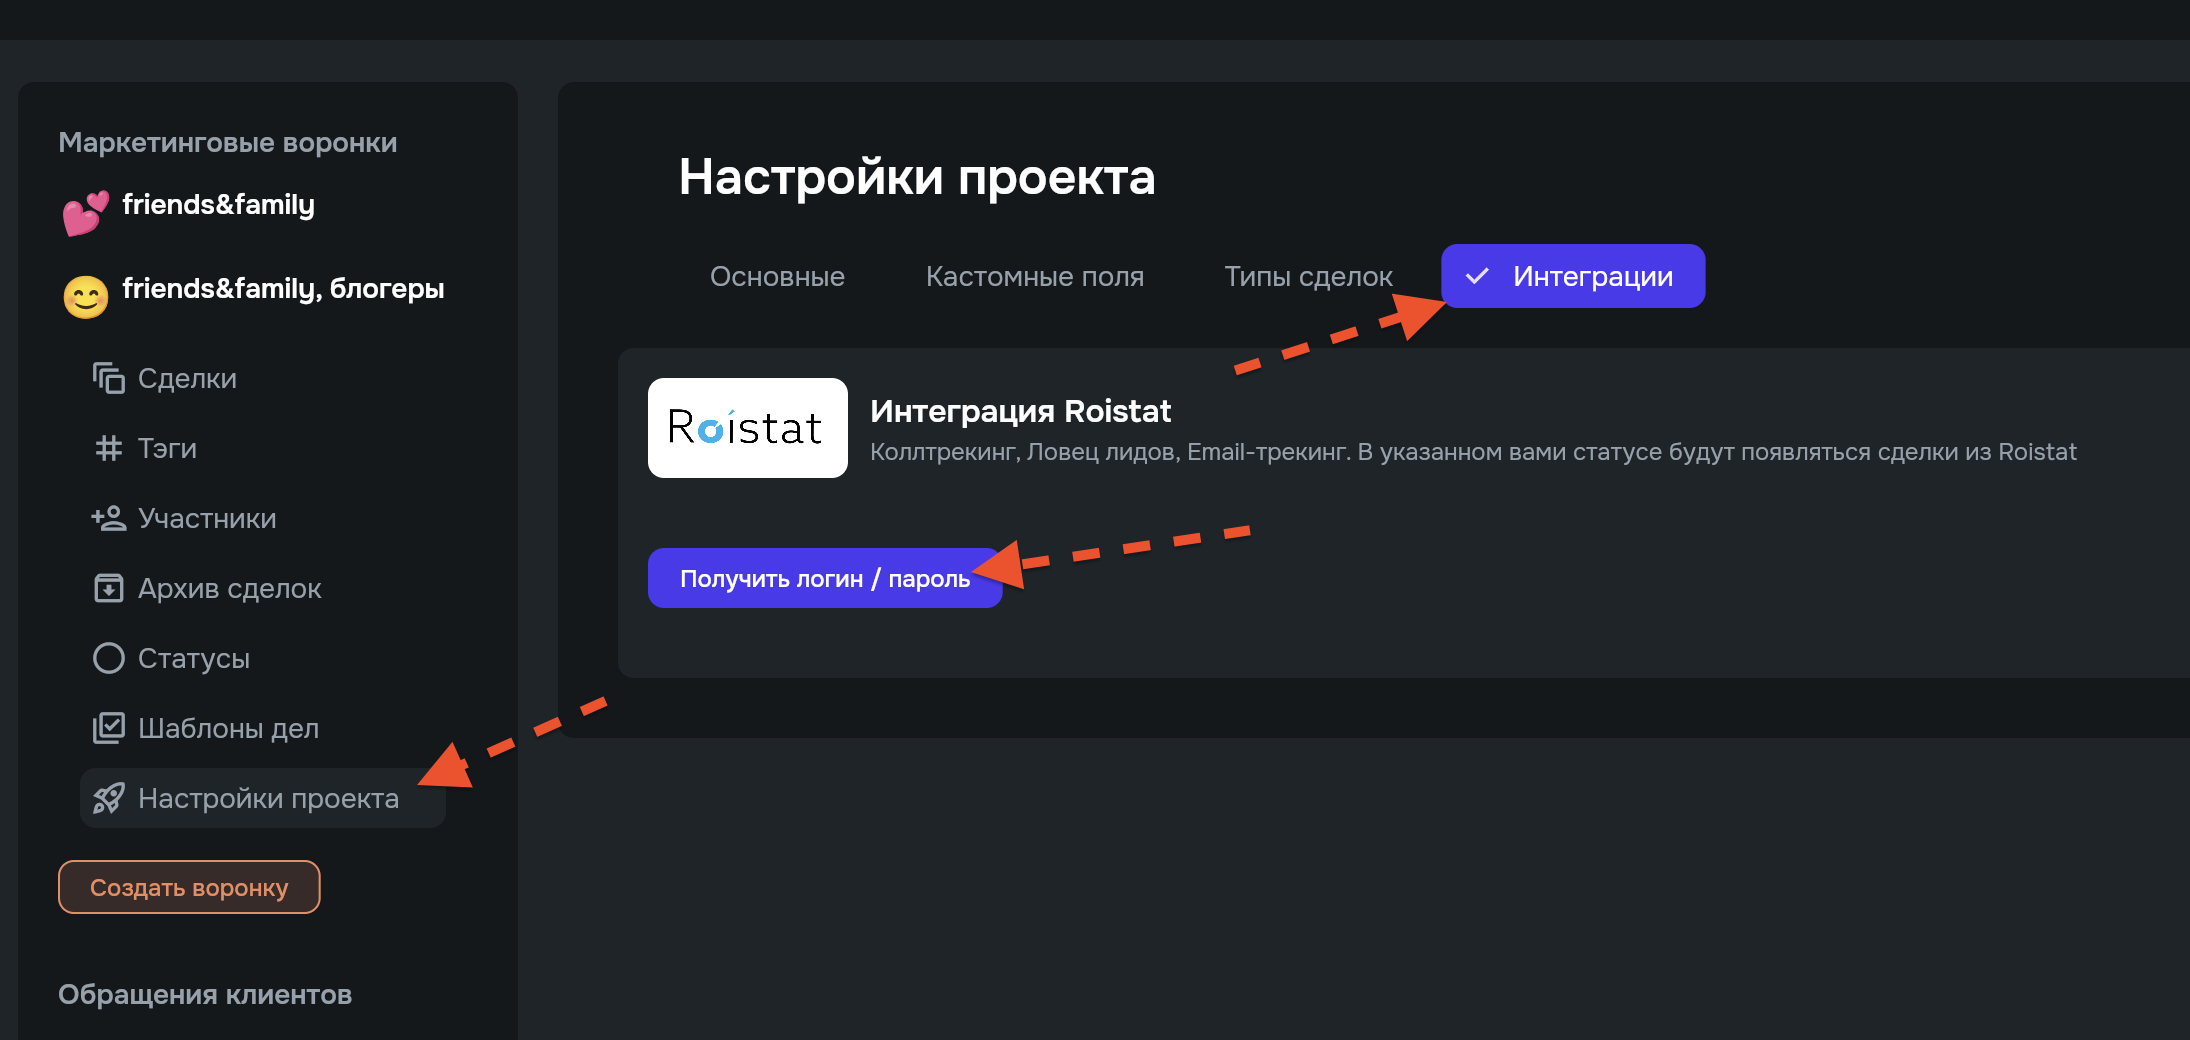This screenshot has height=1040, width=2190.
Task: Click the checklist icon beside Шаблоны дел
Action: point(108,728)
